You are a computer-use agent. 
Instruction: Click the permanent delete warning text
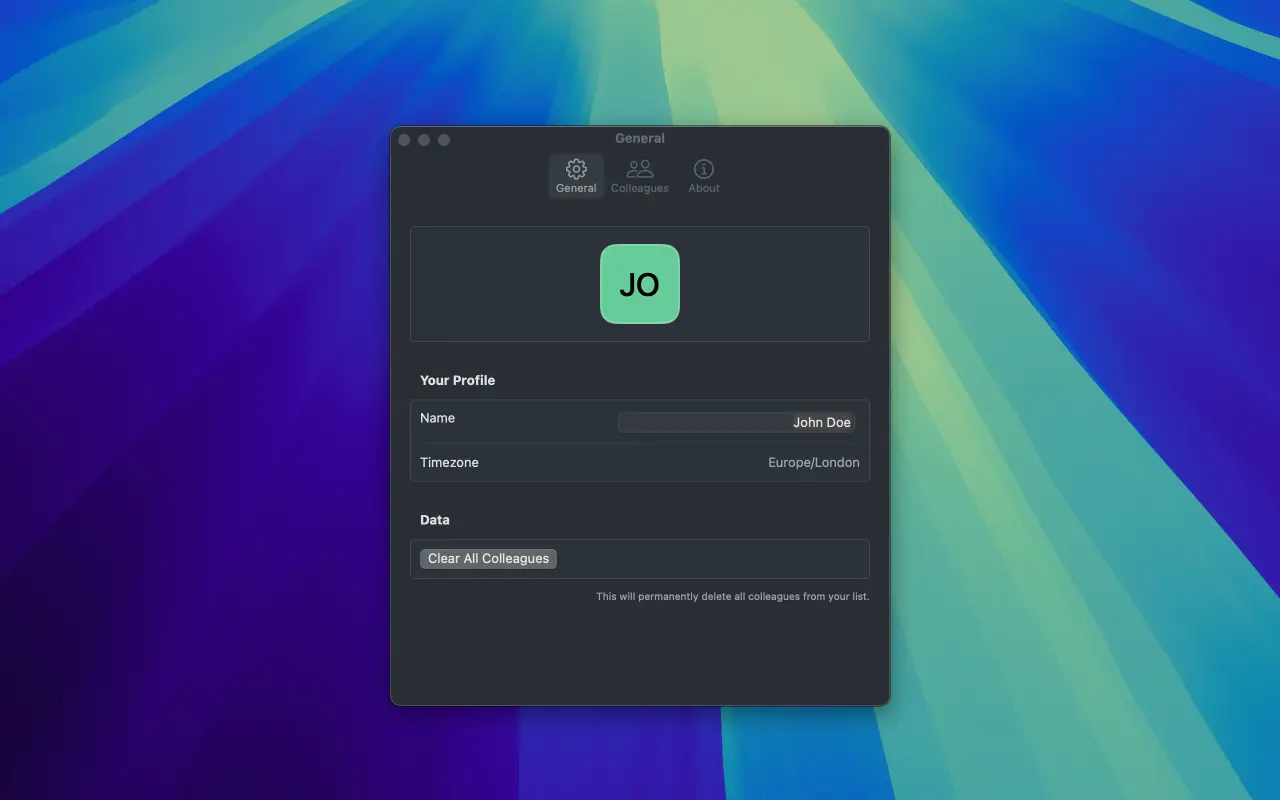[x=733, y=596]
